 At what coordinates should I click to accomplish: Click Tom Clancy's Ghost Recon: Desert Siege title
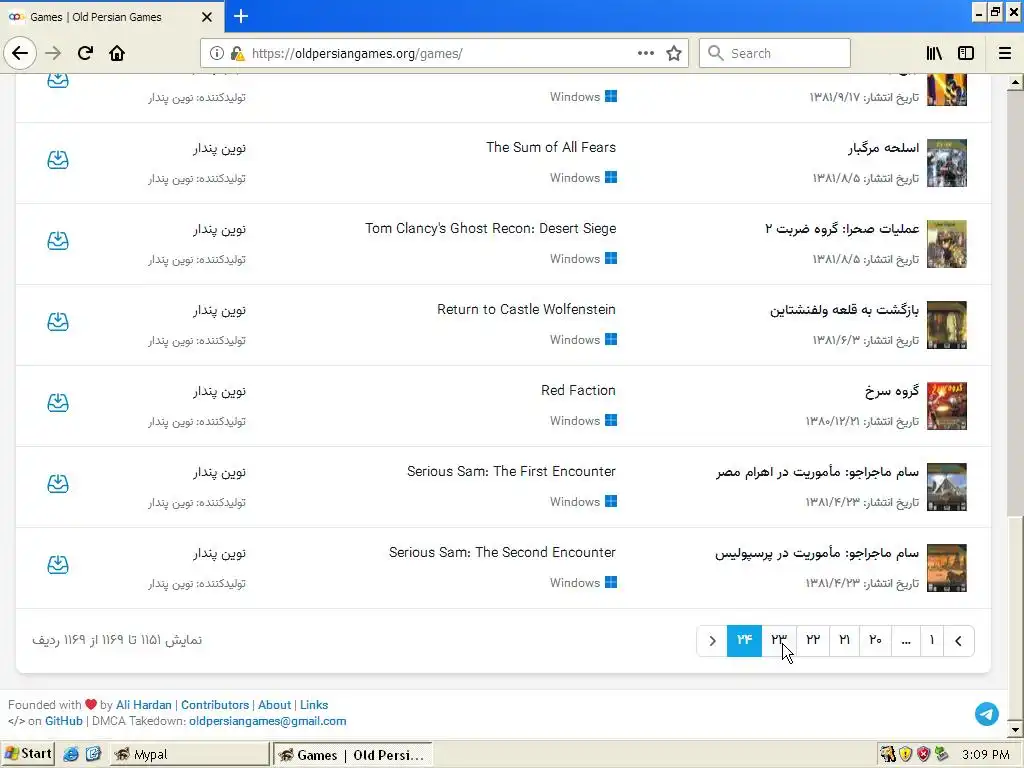coord(490,228)
